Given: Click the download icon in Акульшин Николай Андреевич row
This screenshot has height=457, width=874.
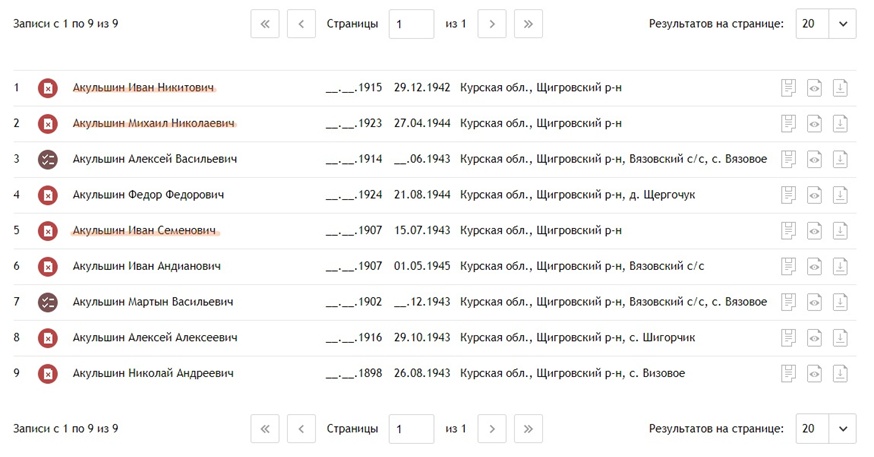Looking at the screenshot, I should (840, 373).
